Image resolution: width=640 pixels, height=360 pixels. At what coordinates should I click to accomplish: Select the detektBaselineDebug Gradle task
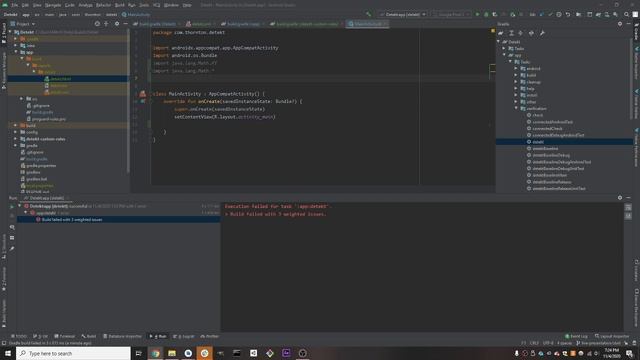tap(551, 155)
